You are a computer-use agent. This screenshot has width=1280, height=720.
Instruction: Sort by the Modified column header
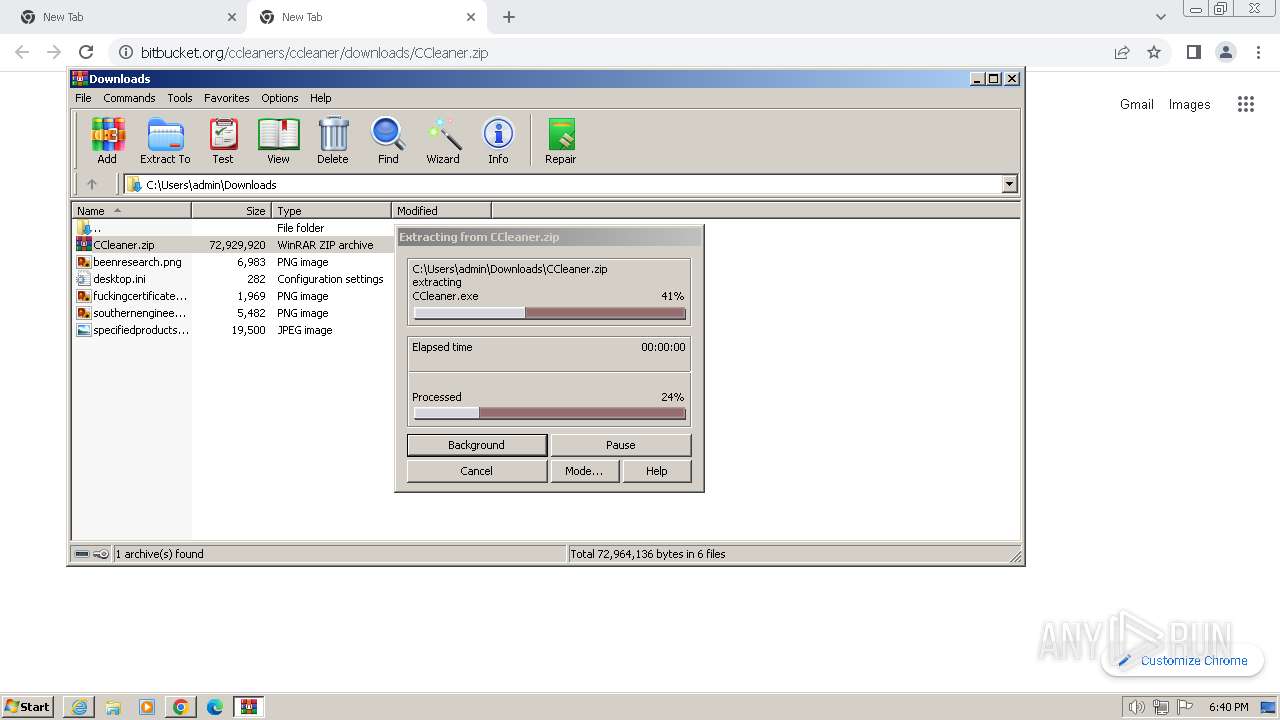click(x=441, y=210)
